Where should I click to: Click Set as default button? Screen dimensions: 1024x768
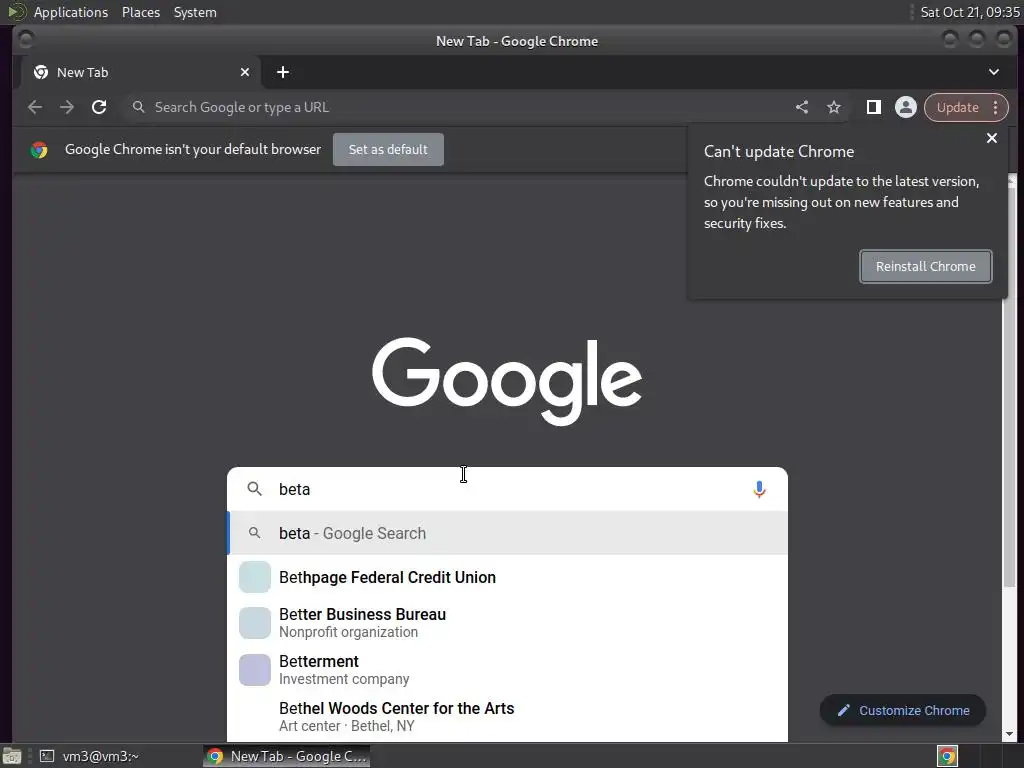pos(388,150)
